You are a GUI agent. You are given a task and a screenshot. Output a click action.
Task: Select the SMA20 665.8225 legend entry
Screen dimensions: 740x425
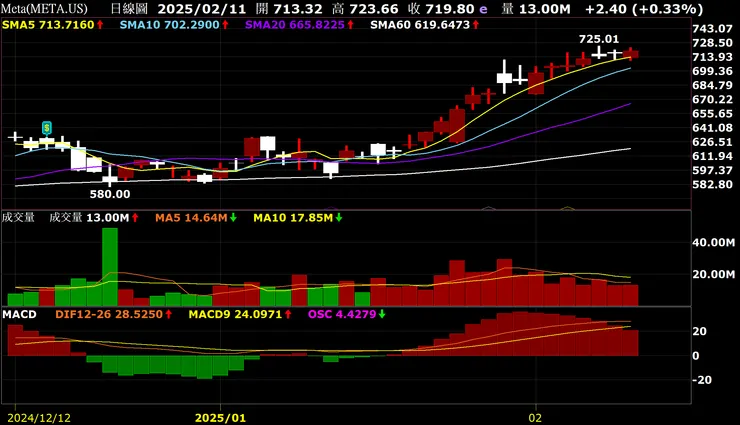[x=300, y=25]
